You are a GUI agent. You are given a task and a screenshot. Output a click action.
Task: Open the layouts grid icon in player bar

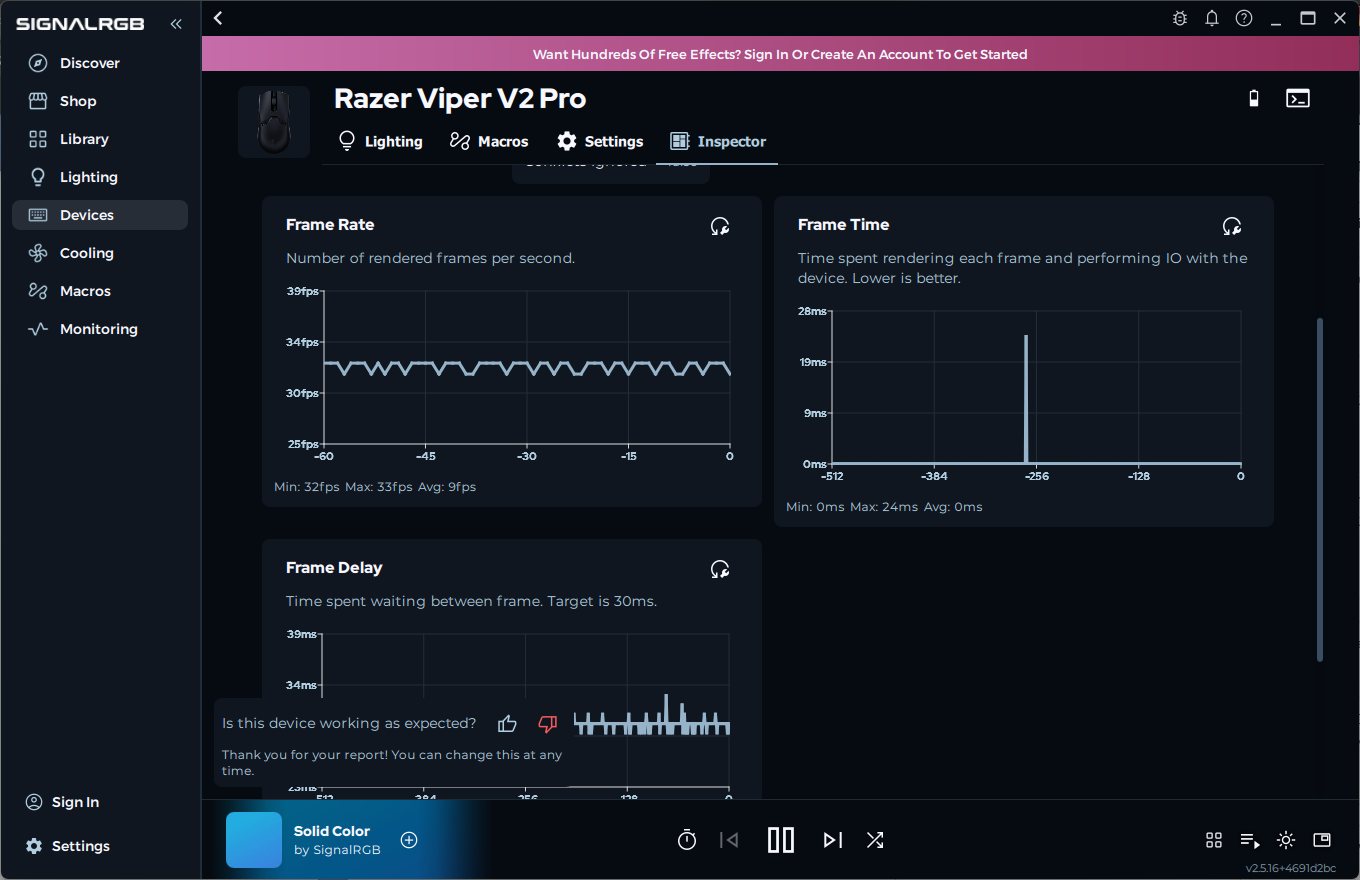click(x=1214, y=840)
